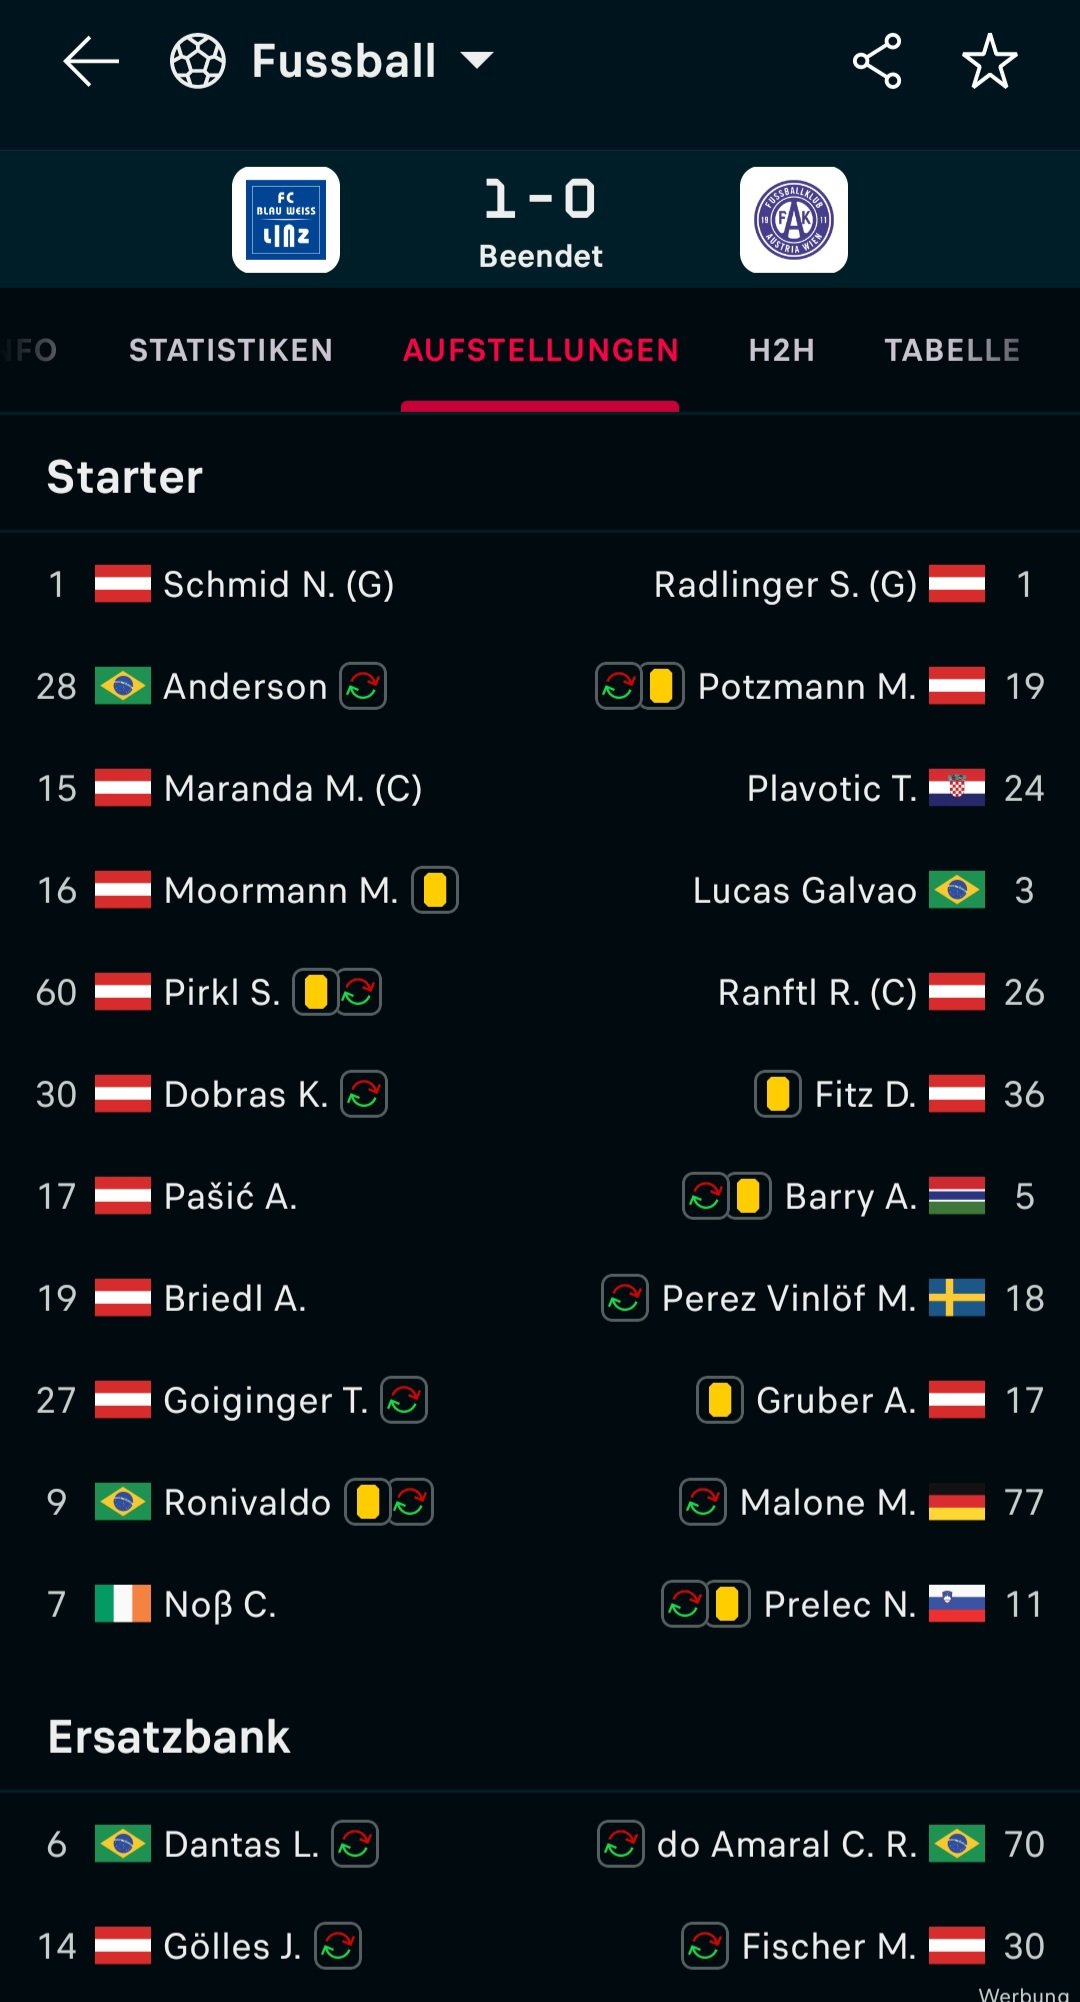Open the Austria Wien club logo

click(x=794, y=220)
